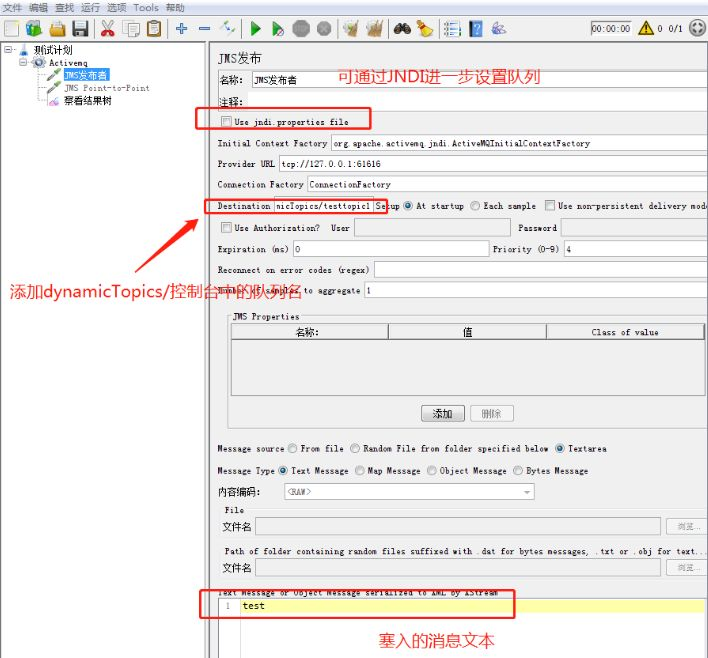Collapse the Activemq thread group node
Image resolution: width=708 pixels, height=658 pixels.
tap(23, 62)
